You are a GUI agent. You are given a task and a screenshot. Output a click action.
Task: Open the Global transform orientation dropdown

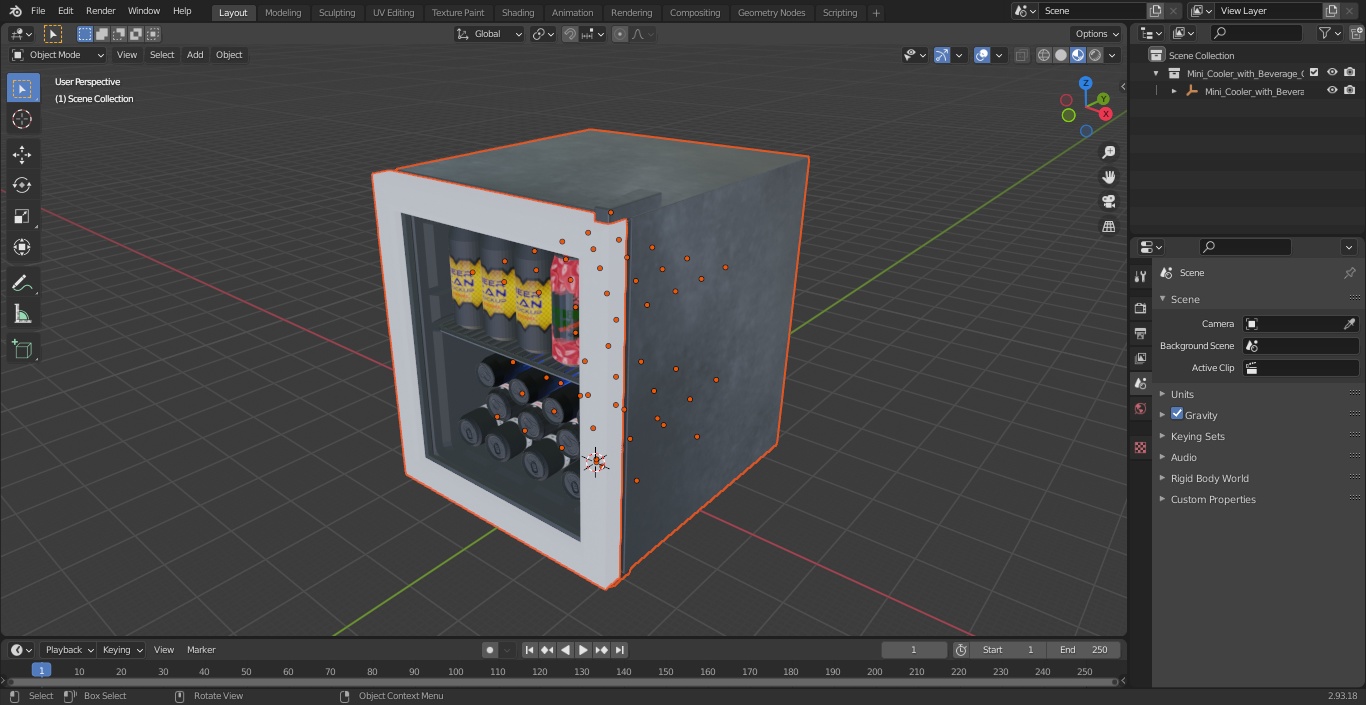(490, 34)
